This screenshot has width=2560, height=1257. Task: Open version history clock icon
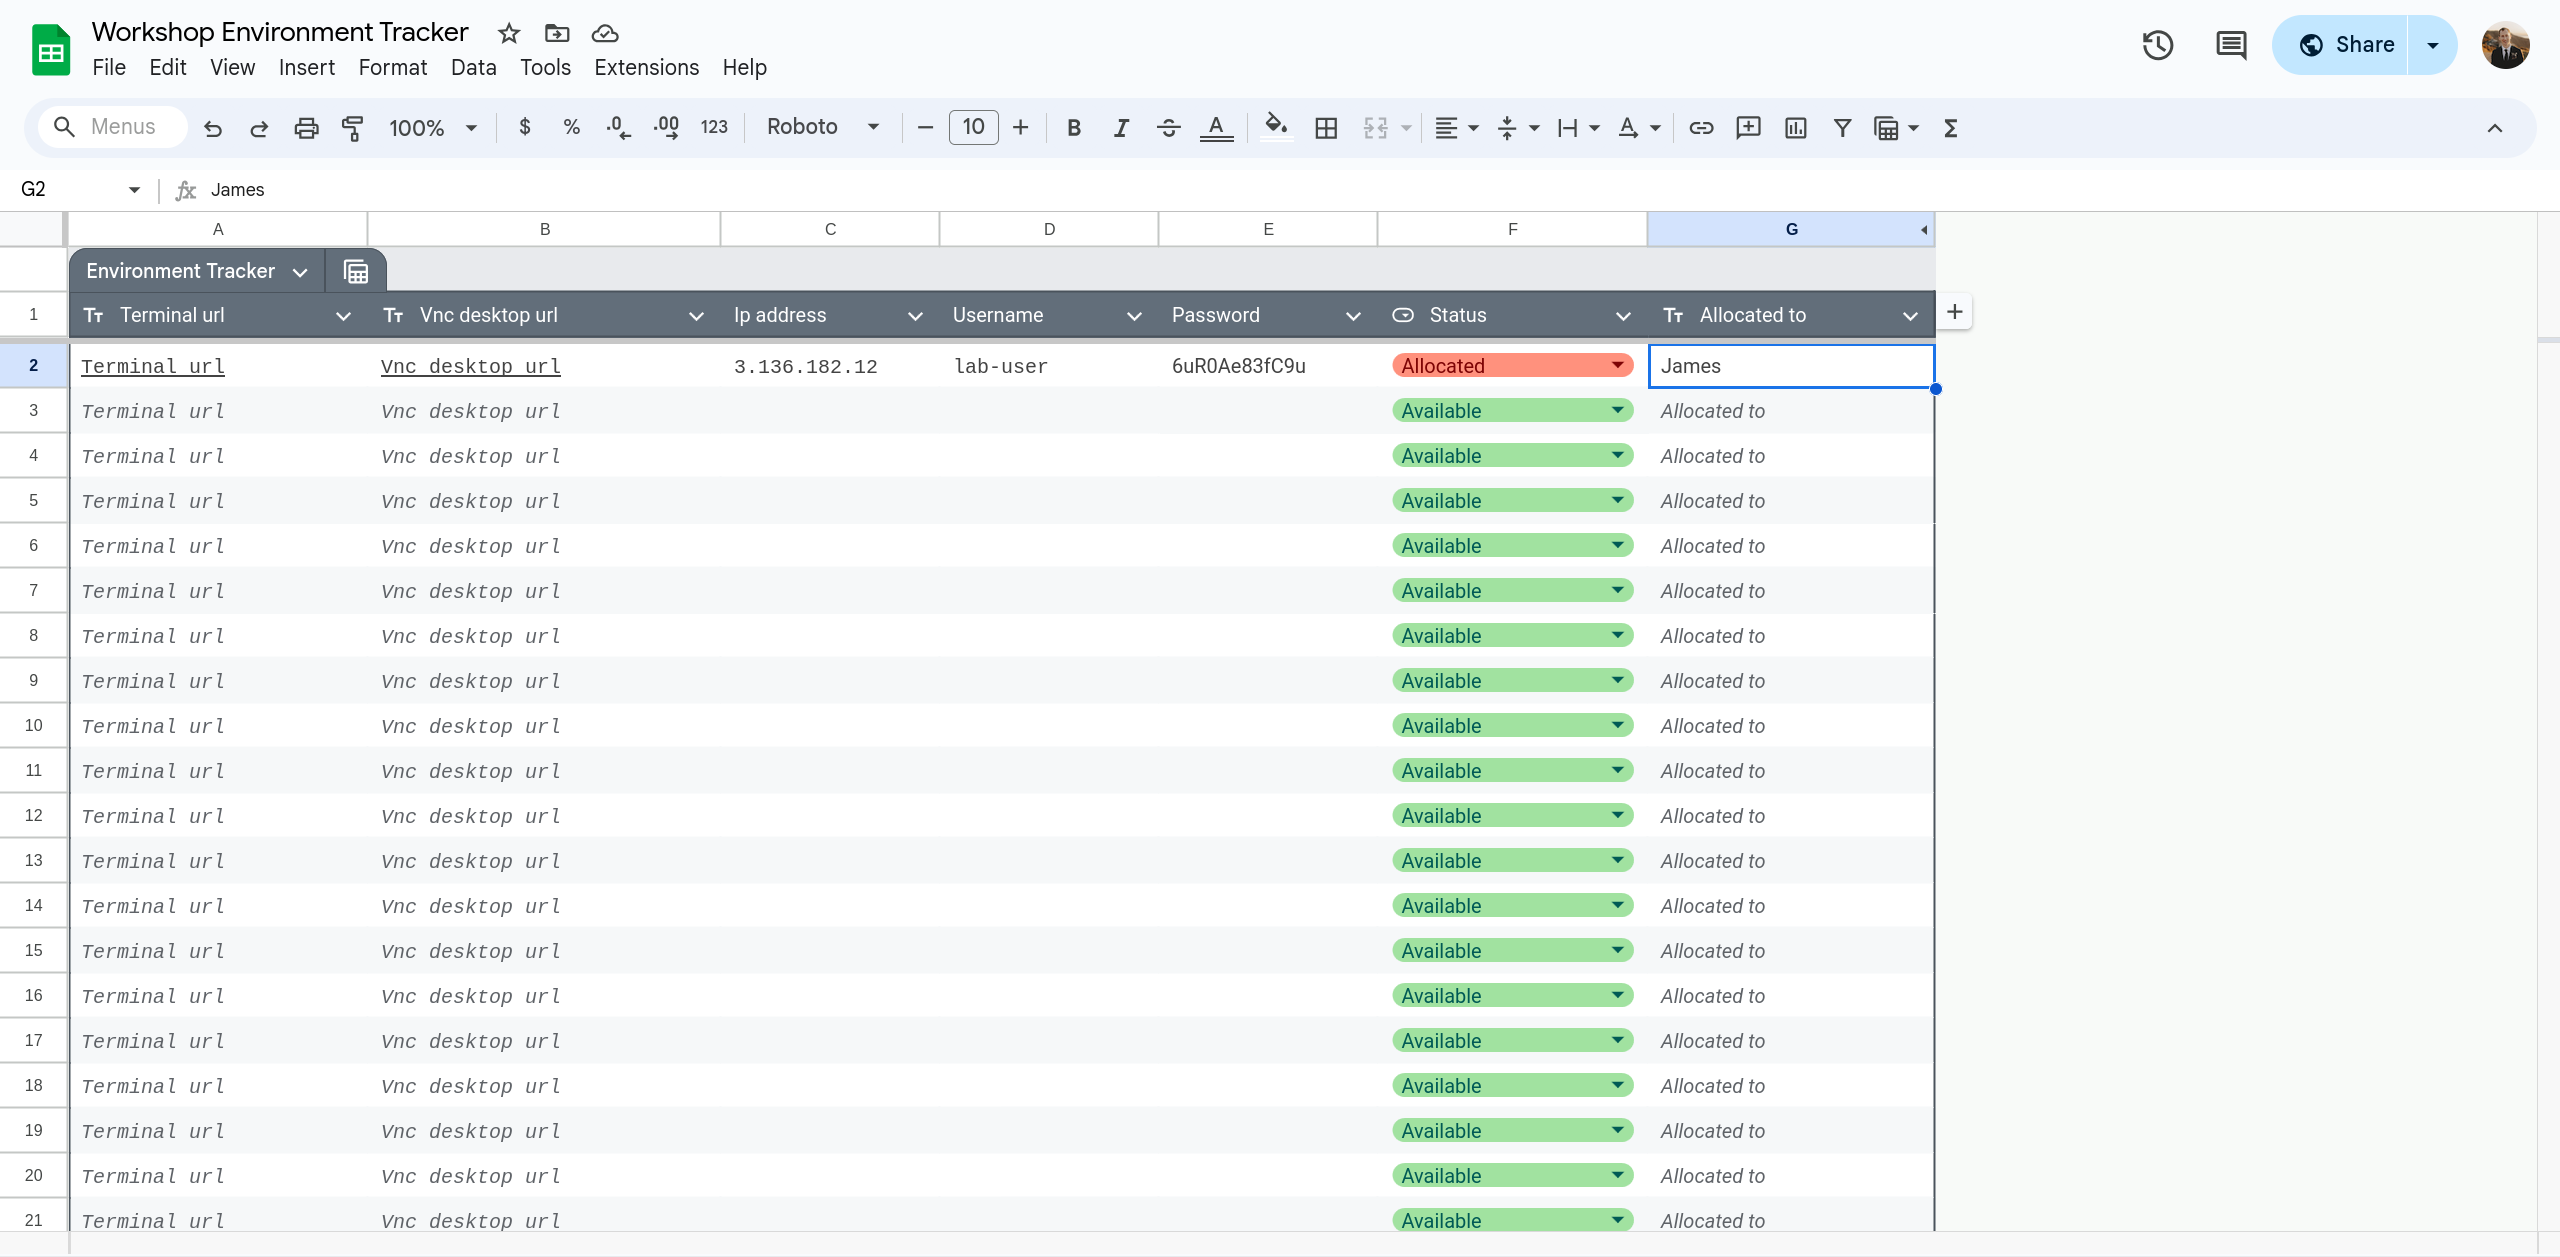click(2157, 45)
